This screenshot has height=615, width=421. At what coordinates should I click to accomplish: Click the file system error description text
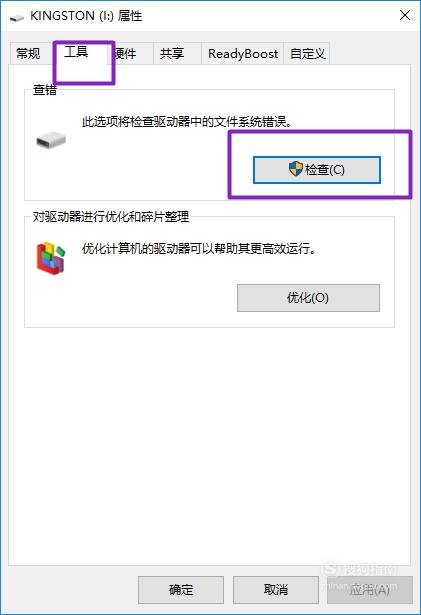[188, 122]
